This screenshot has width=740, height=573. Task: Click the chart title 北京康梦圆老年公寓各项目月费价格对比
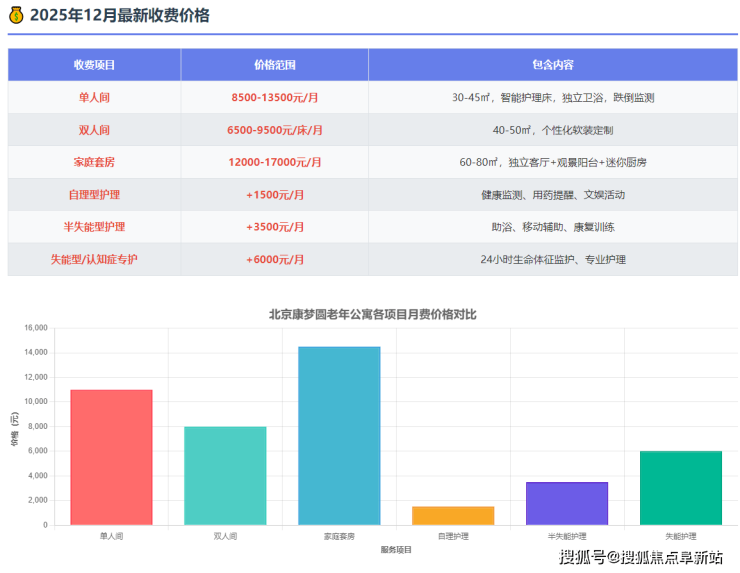373,314
